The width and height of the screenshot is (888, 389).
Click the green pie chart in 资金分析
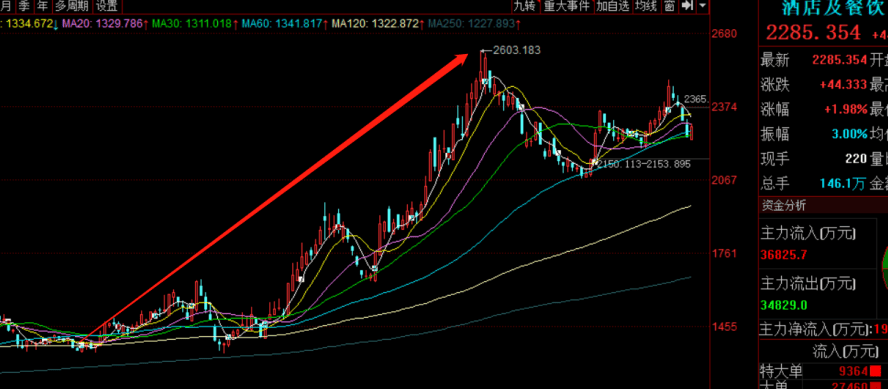click(x=883, y=263)
